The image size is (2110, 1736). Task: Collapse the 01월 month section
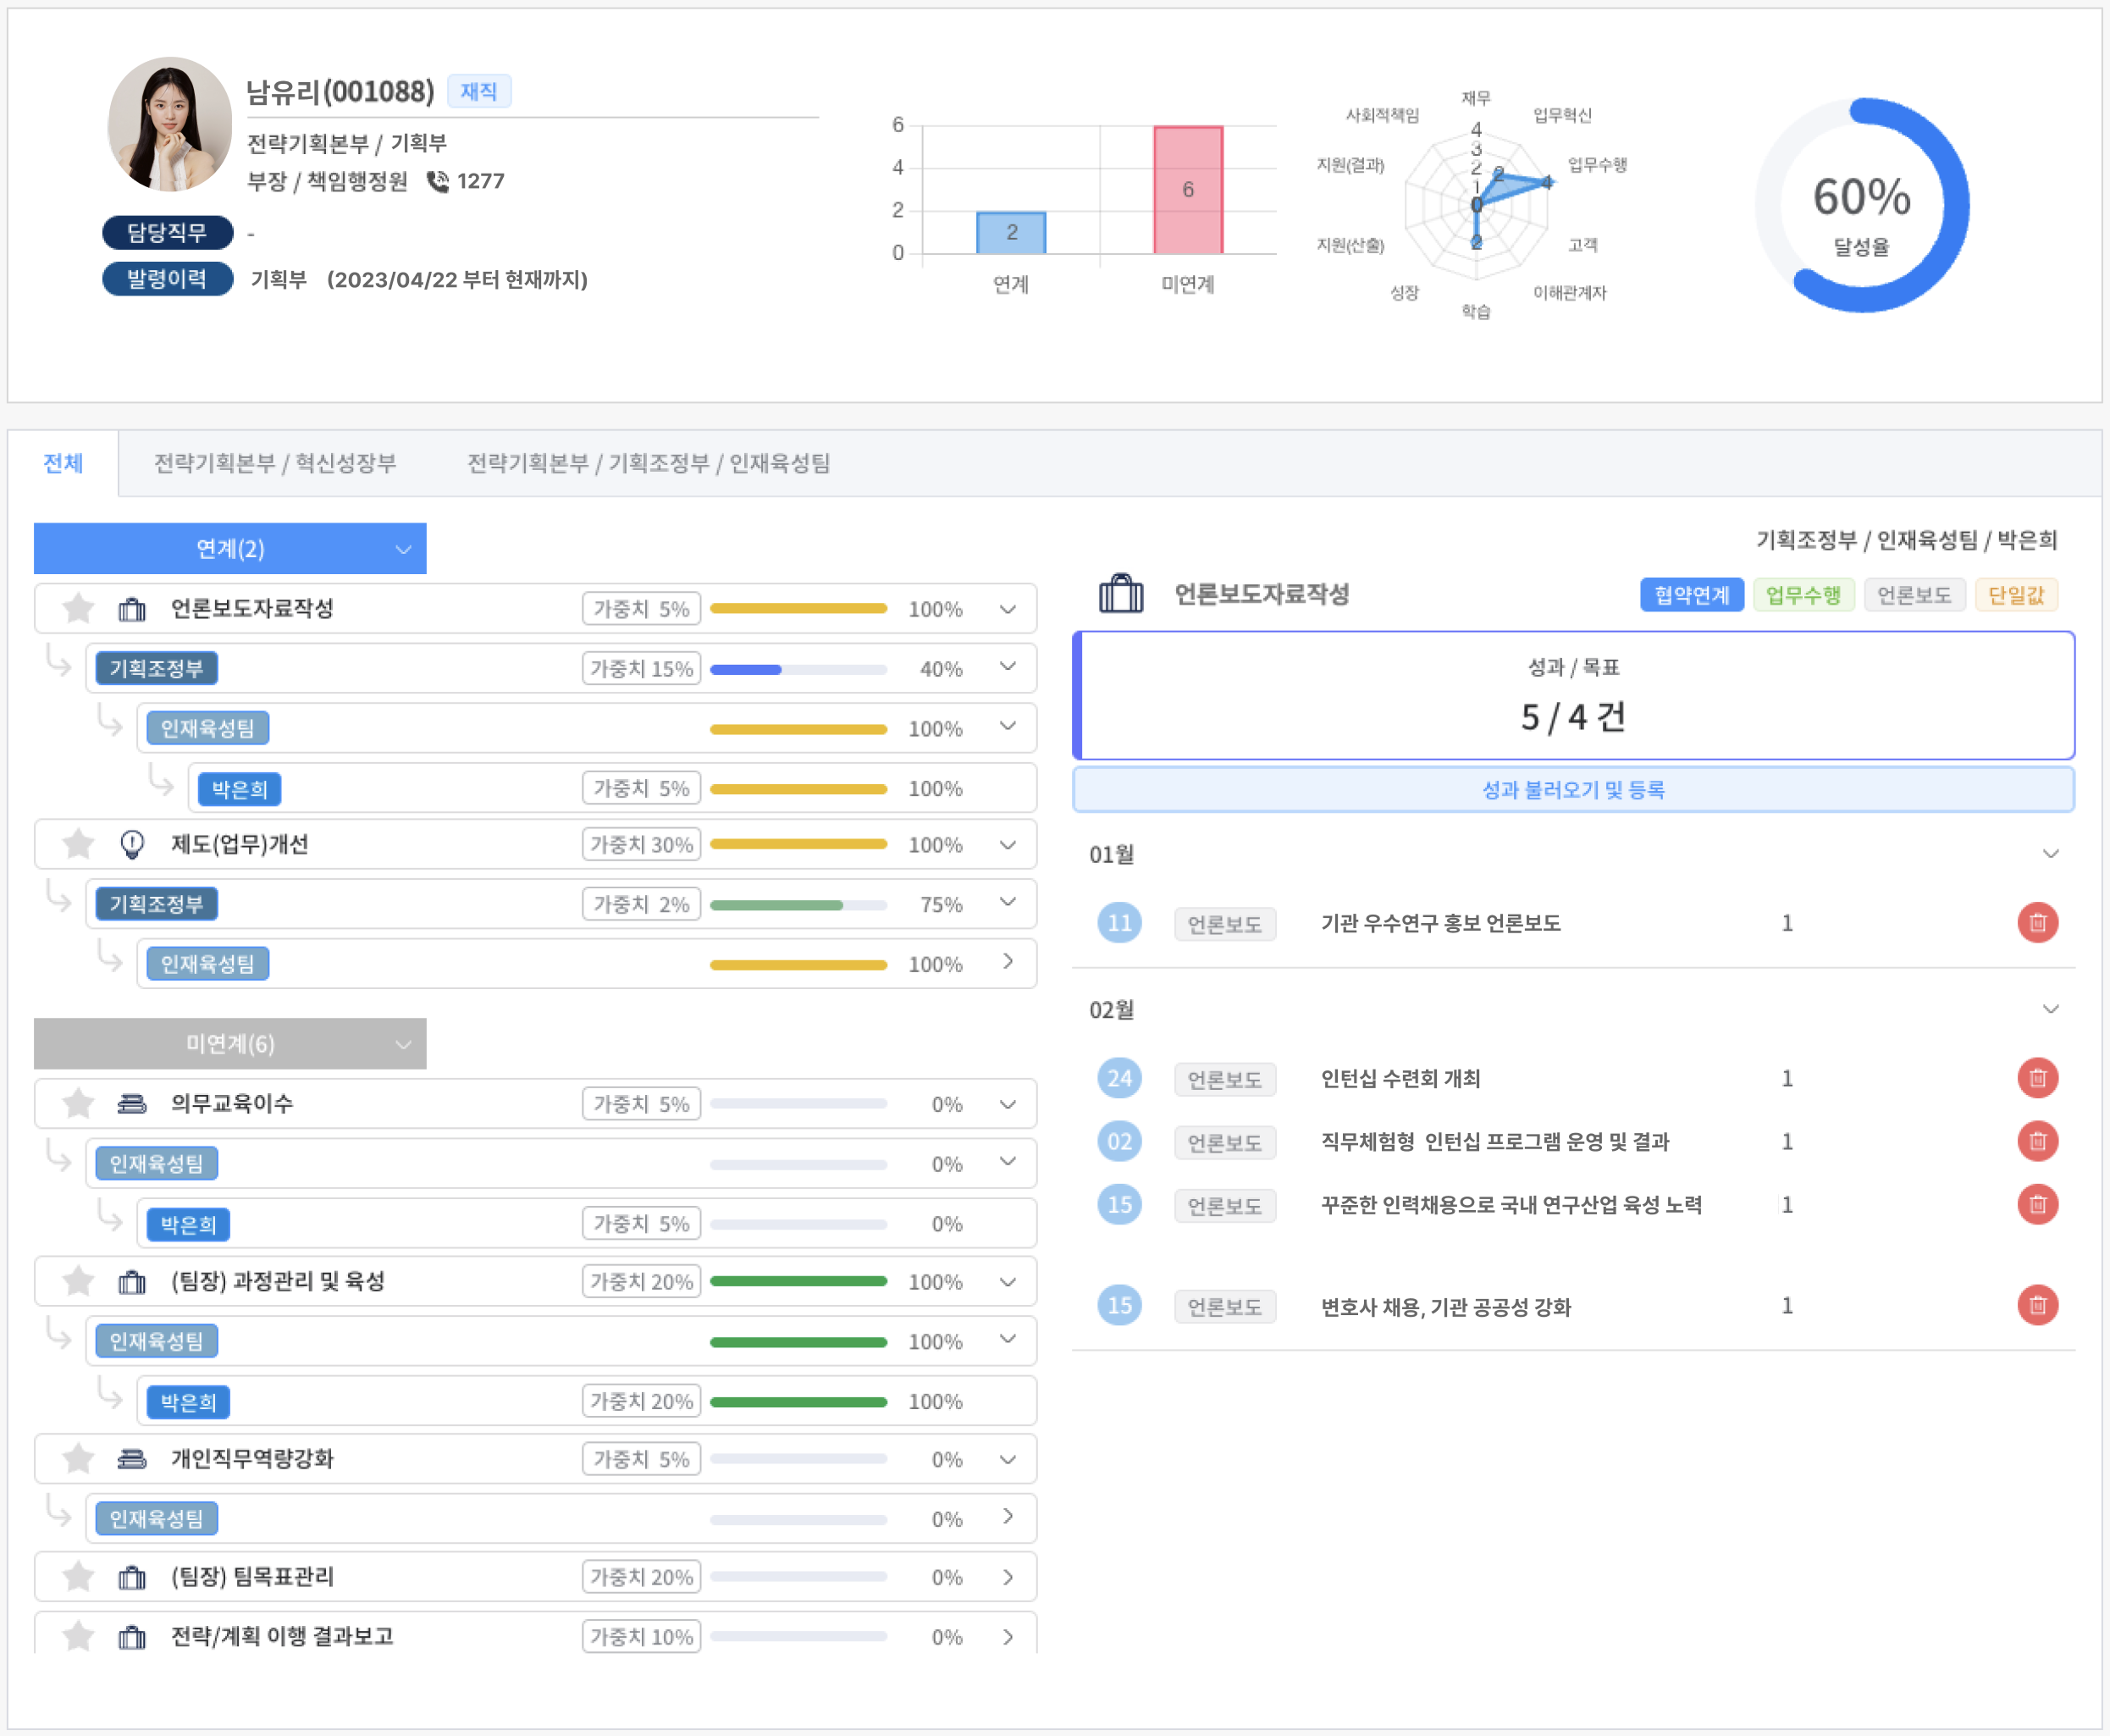pos(2050,854)
